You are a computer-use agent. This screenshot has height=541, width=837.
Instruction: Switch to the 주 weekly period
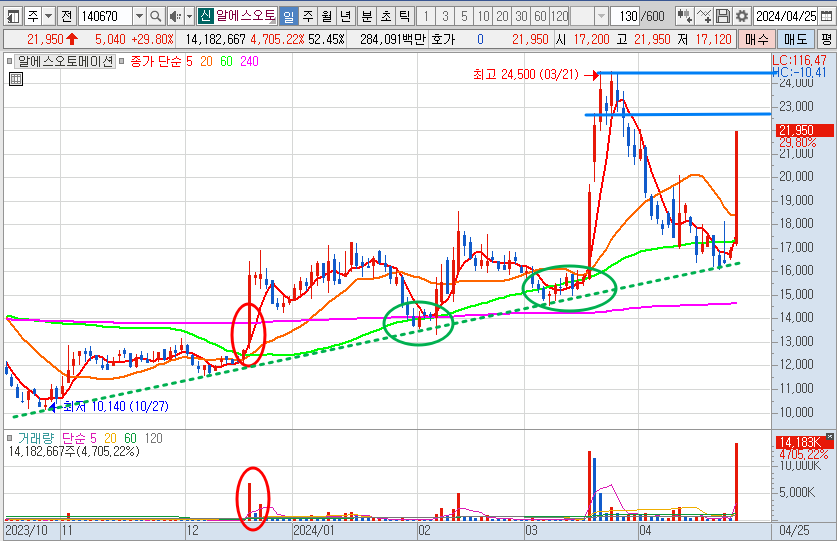(x=307, y=17)
